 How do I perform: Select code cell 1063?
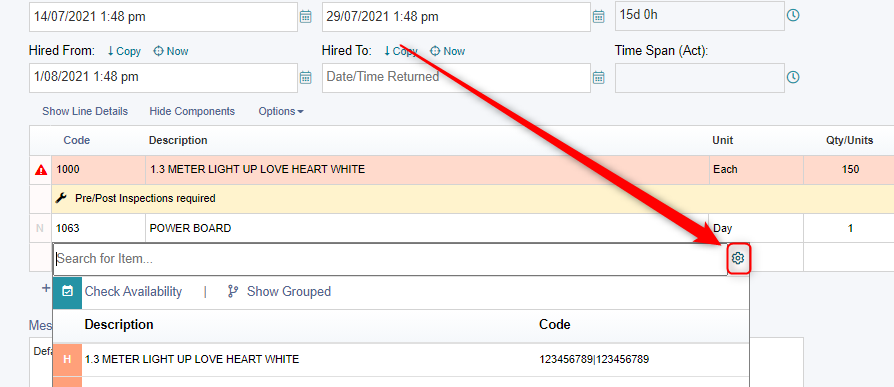tap(98, 228)
